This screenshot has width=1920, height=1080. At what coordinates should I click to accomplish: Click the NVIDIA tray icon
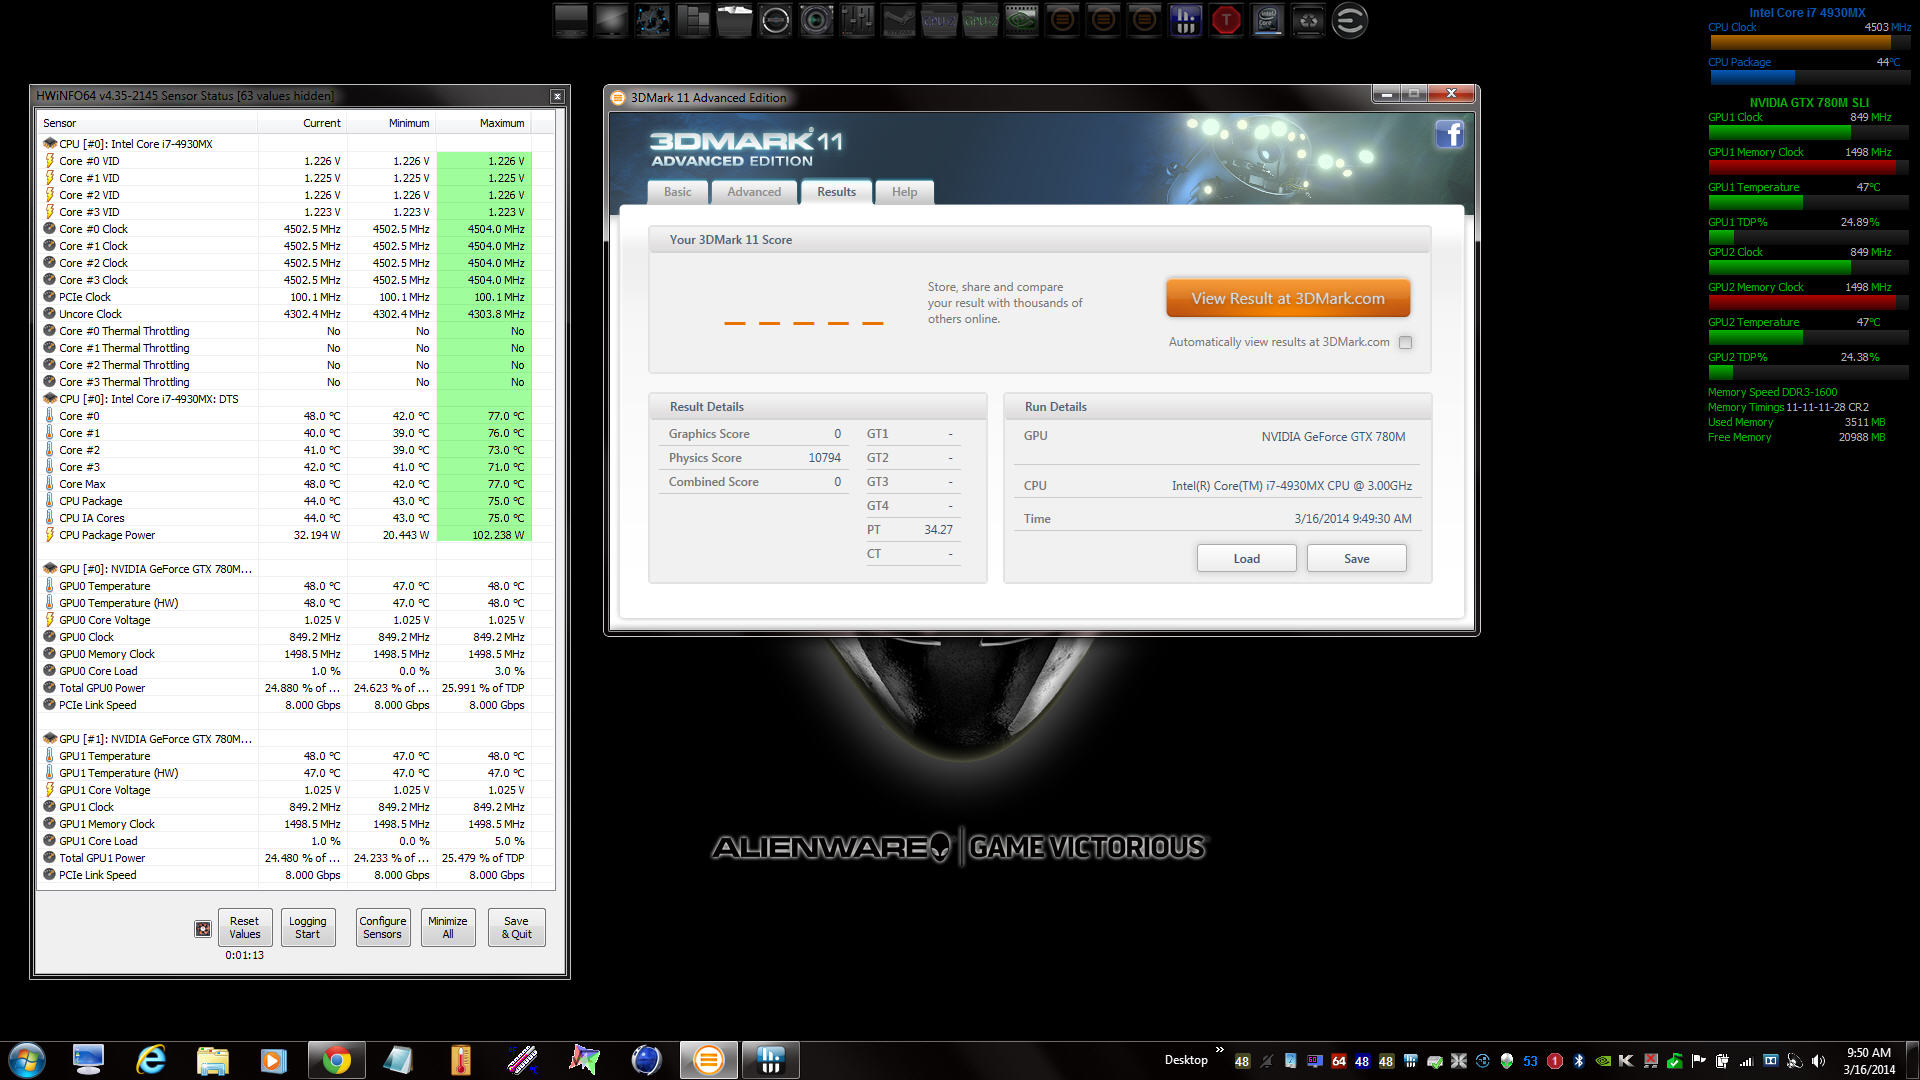pyautogui.click(x=1603, y=1061)
